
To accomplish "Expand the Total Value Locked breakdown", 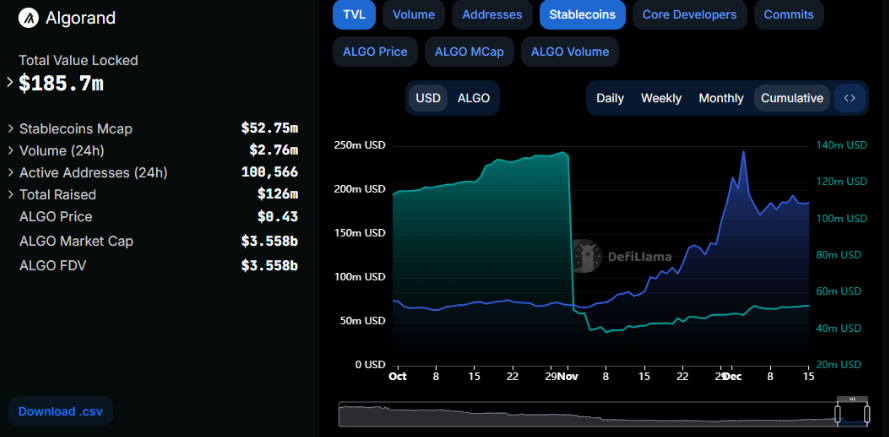I will tap(11, 83).
